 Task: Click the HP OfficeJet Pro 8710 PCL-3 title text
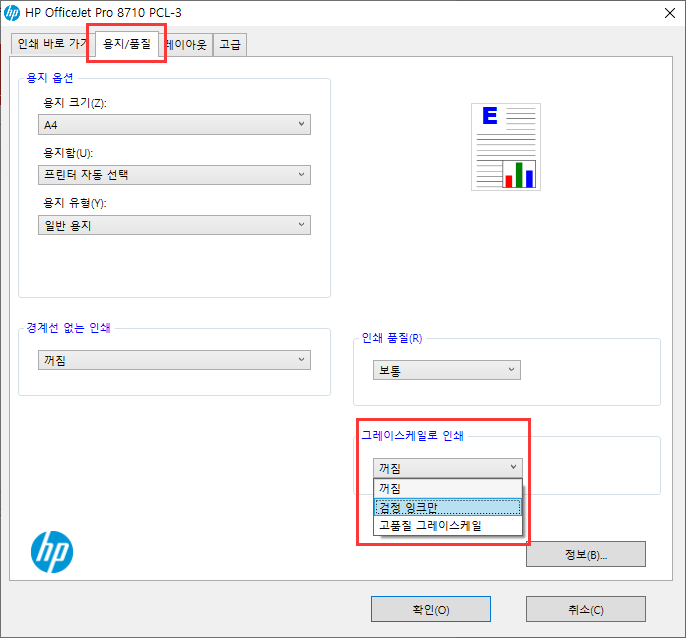[x=103, y=13]
